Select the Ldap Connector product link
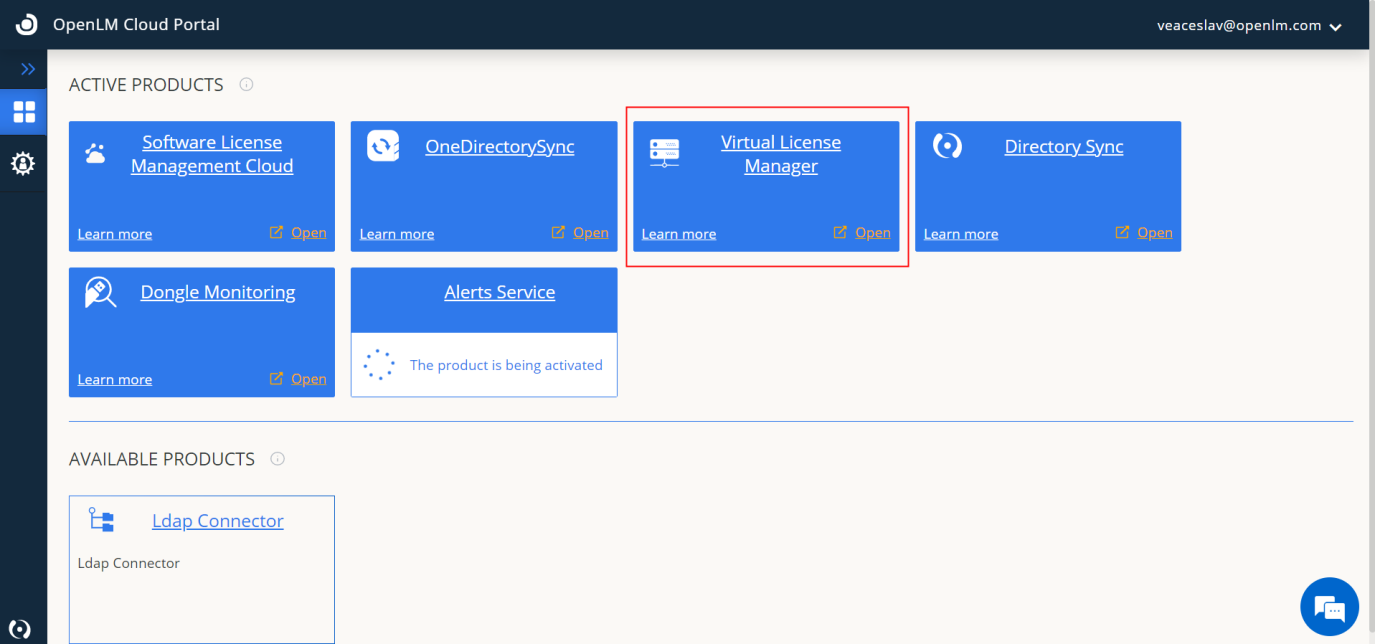The width and height of the screenshot is (1375, 644). [x=217, y=521]
